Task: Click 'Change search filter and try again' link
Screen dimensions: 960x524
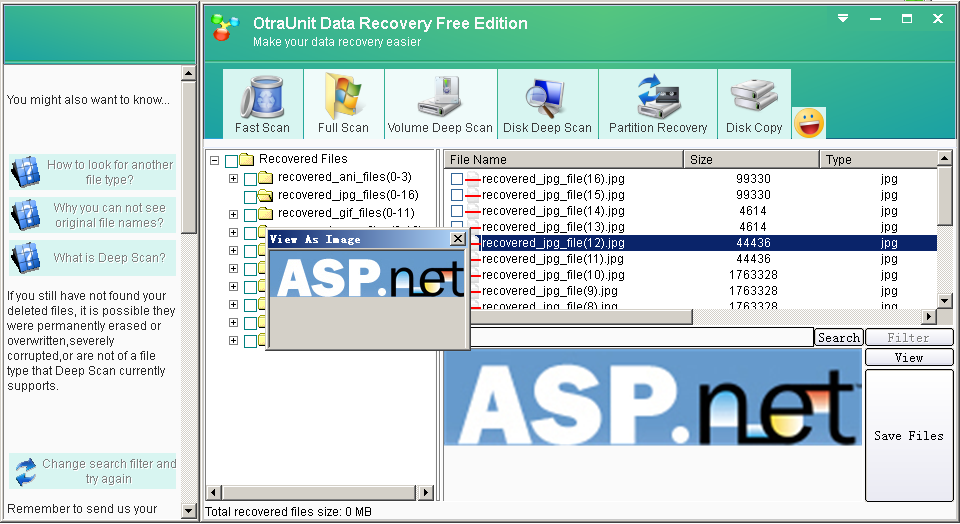Action: [109, 471]
